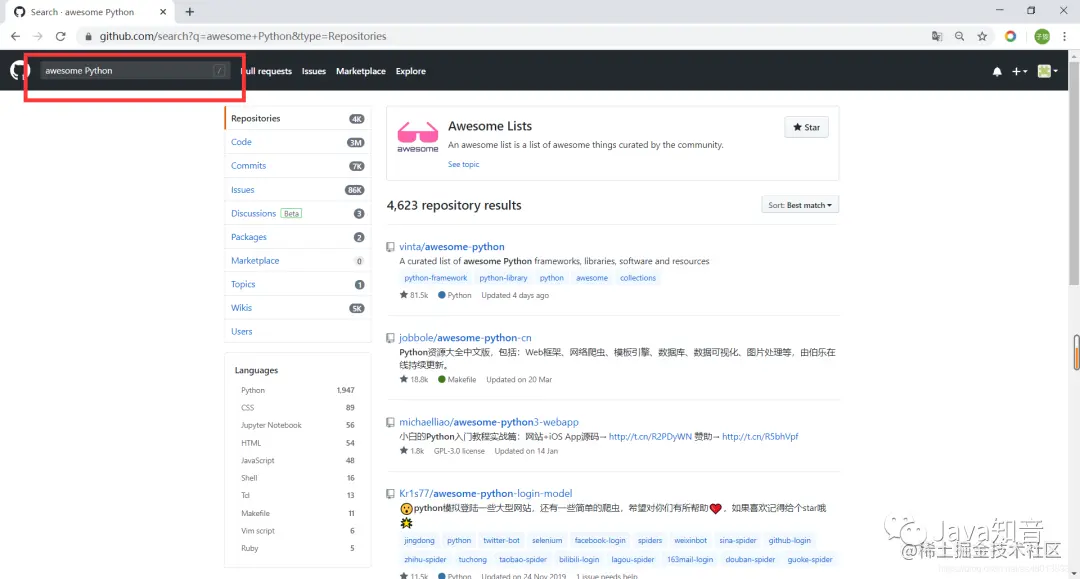This screenshot has width=1080, height=579.
Task: Click the zoom magnifier icon in address bar
Action: [x=959, y=36]
